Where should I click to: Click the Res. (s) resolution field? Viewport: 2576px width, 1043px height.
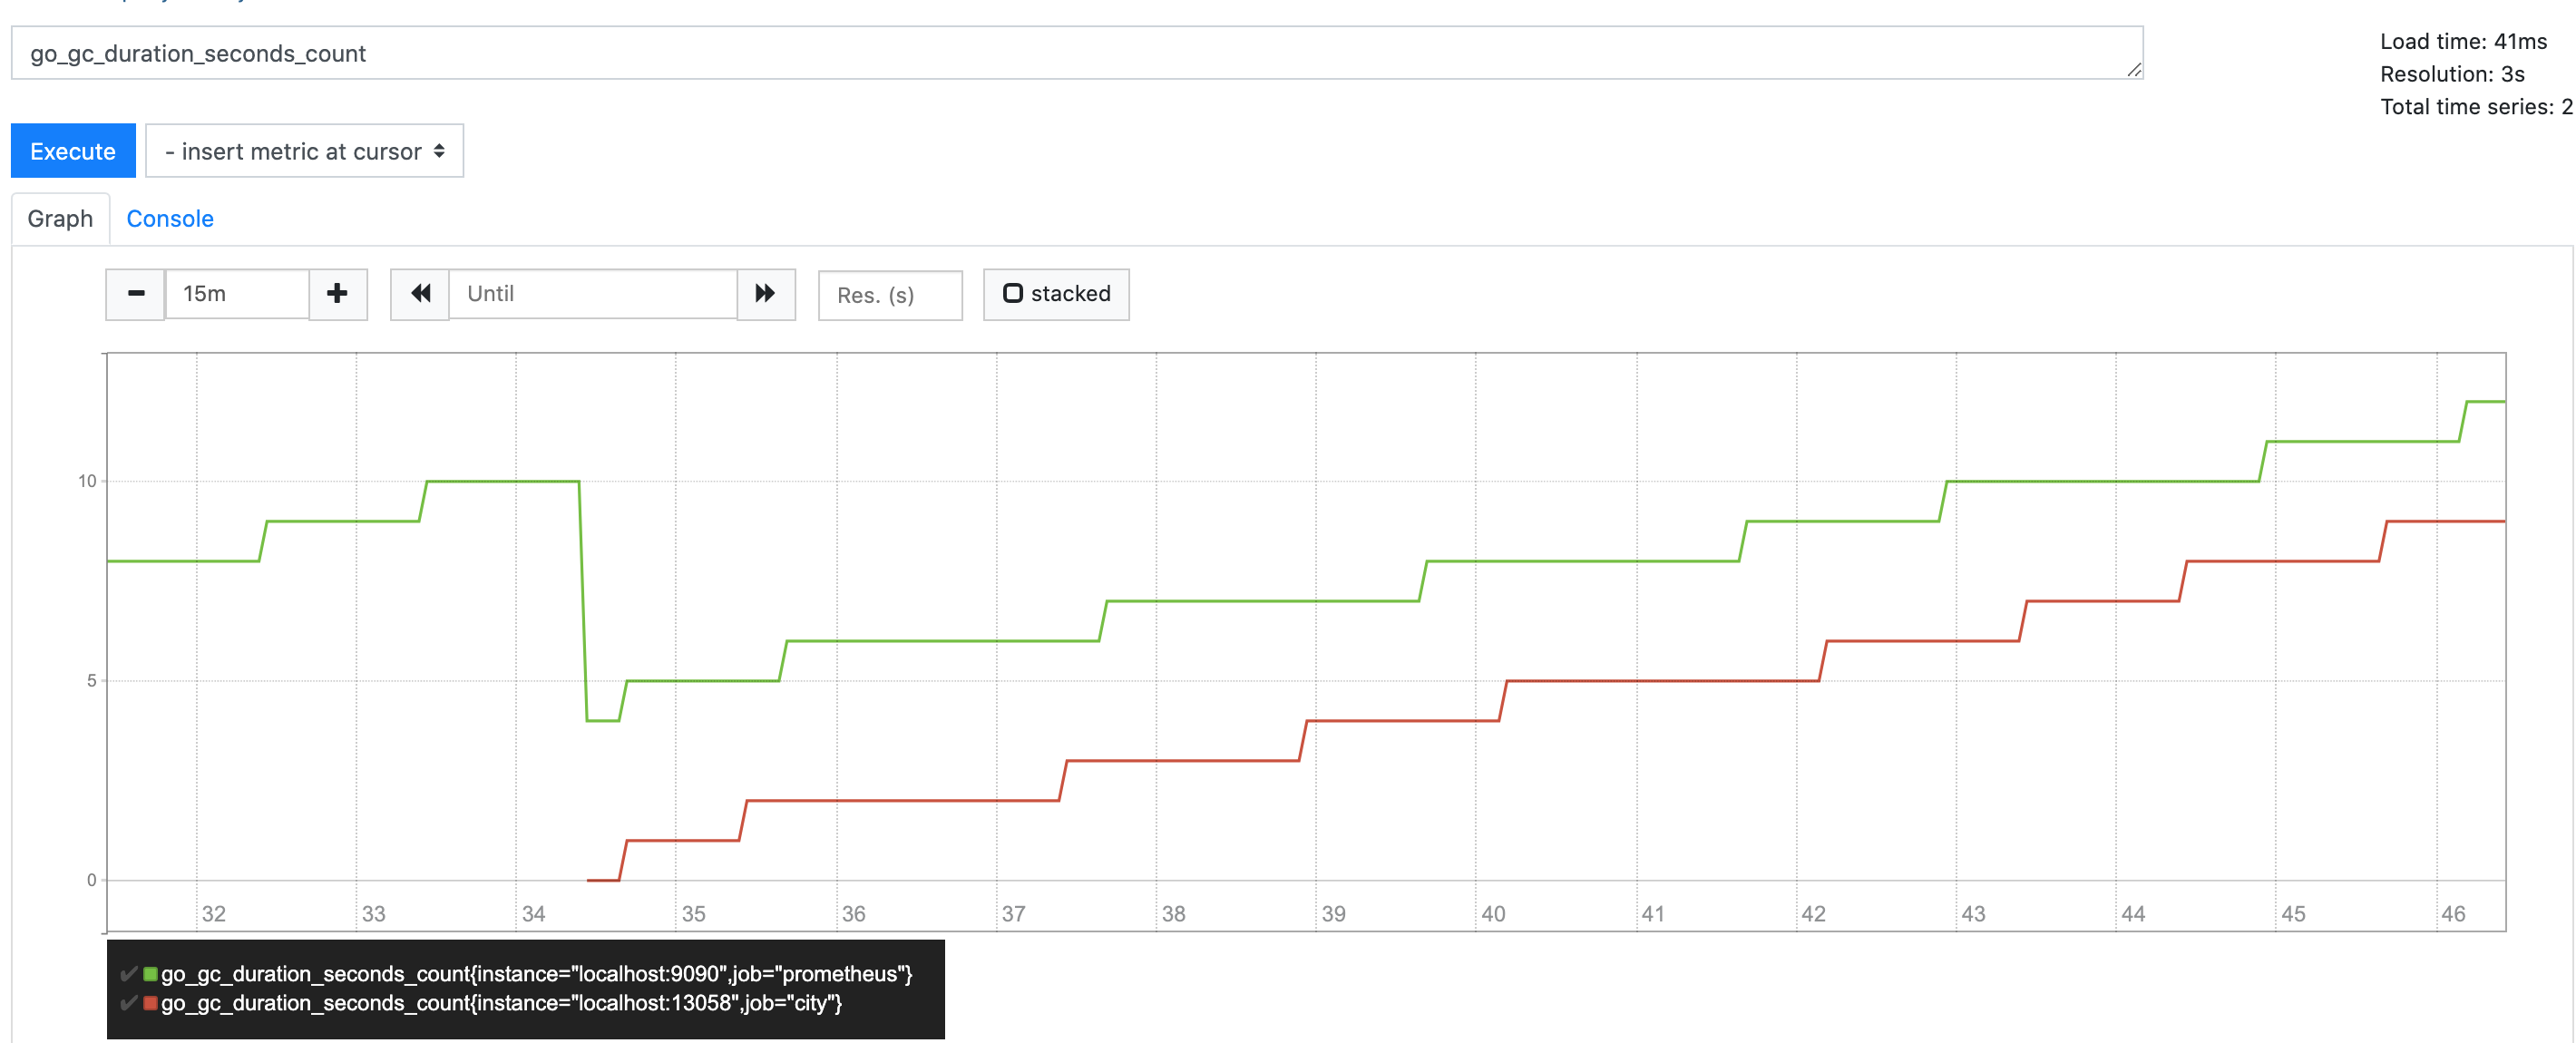889,295
